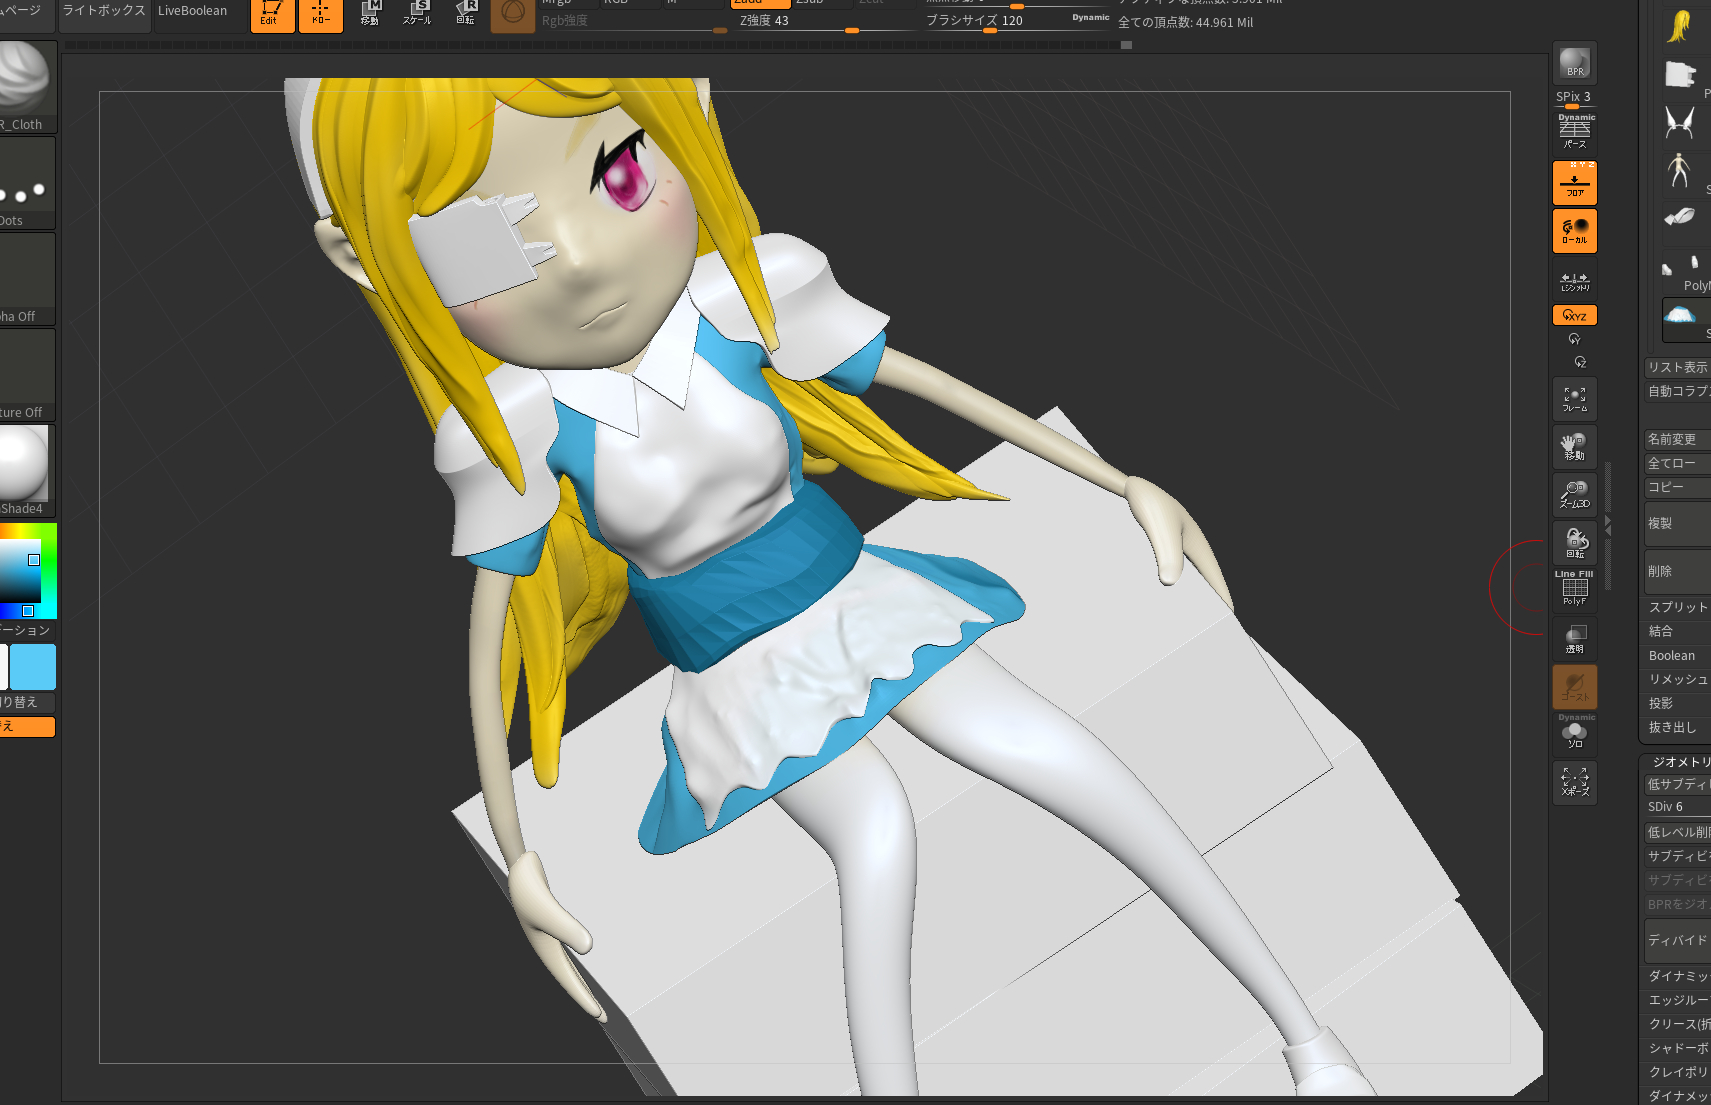Select the body figure subtool
Screen dimensions: 1711x1105
(1680, 171)
